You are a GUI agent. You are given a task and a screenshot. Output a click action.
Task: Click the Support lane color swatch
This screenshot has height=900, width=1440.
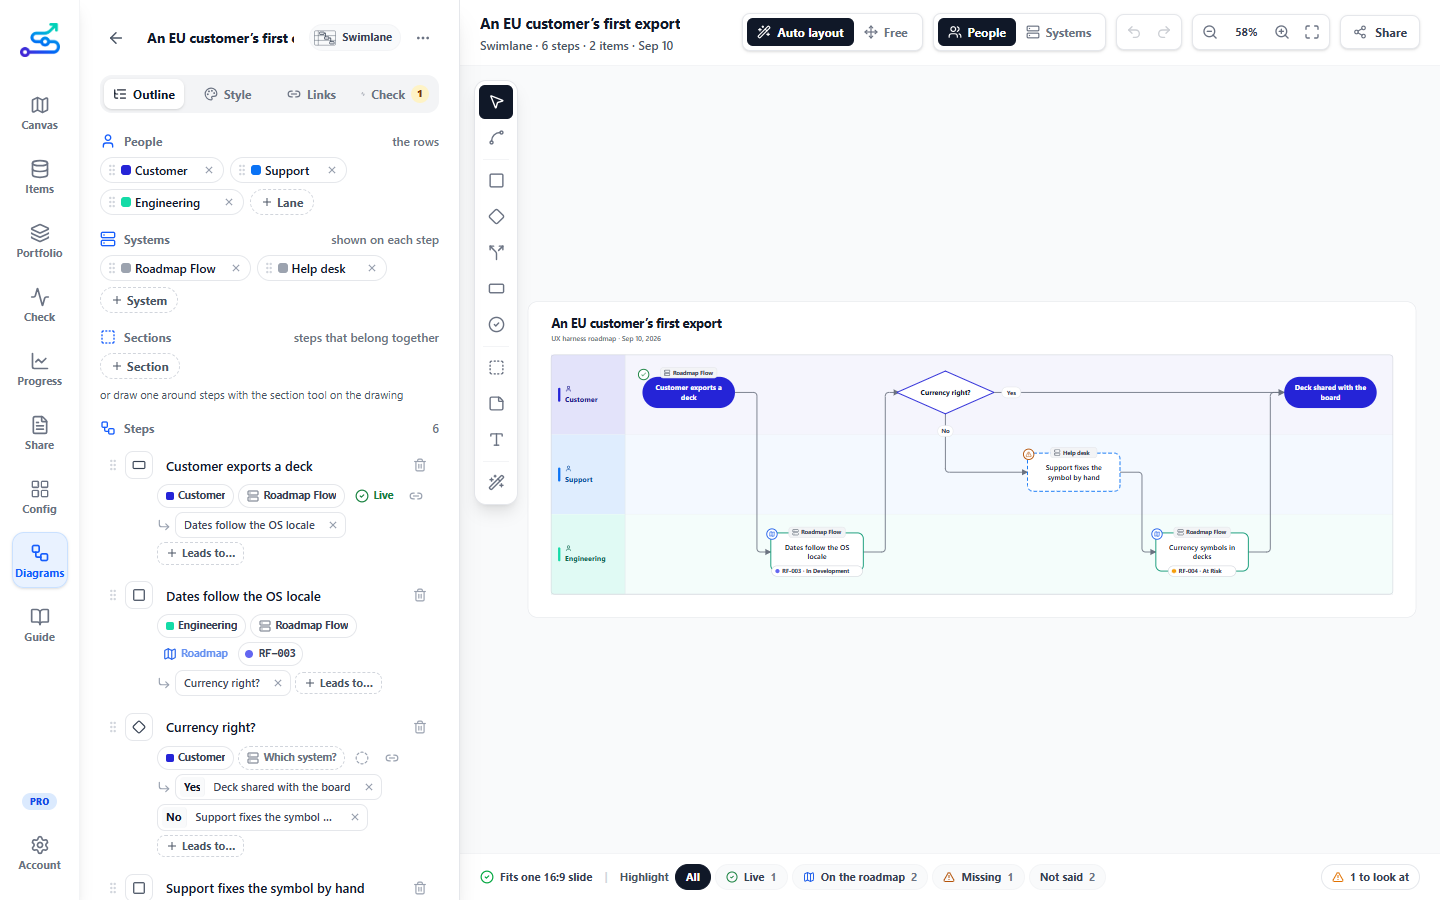[x=256, y=171]
